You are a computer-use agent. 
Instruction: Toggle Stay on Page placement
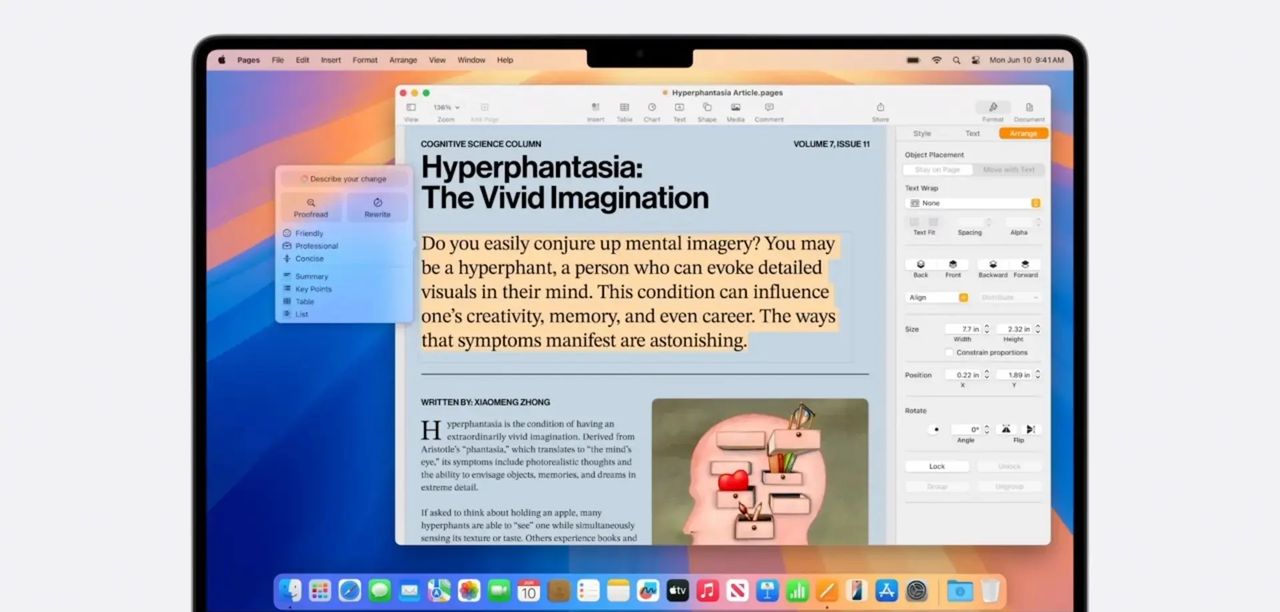click(x=936, y=169)
